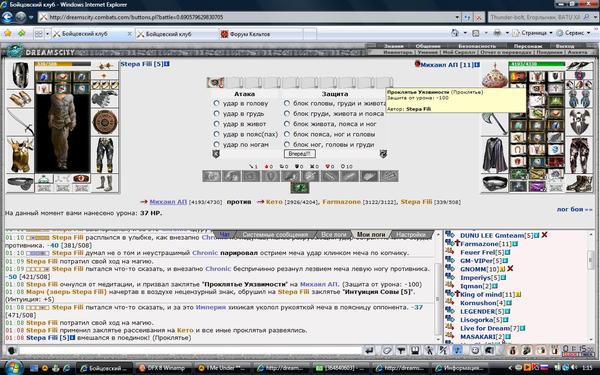The image size is (600, 375).
Task: Select attack option 'удар в голову'
Action: (x=217, y=103)
